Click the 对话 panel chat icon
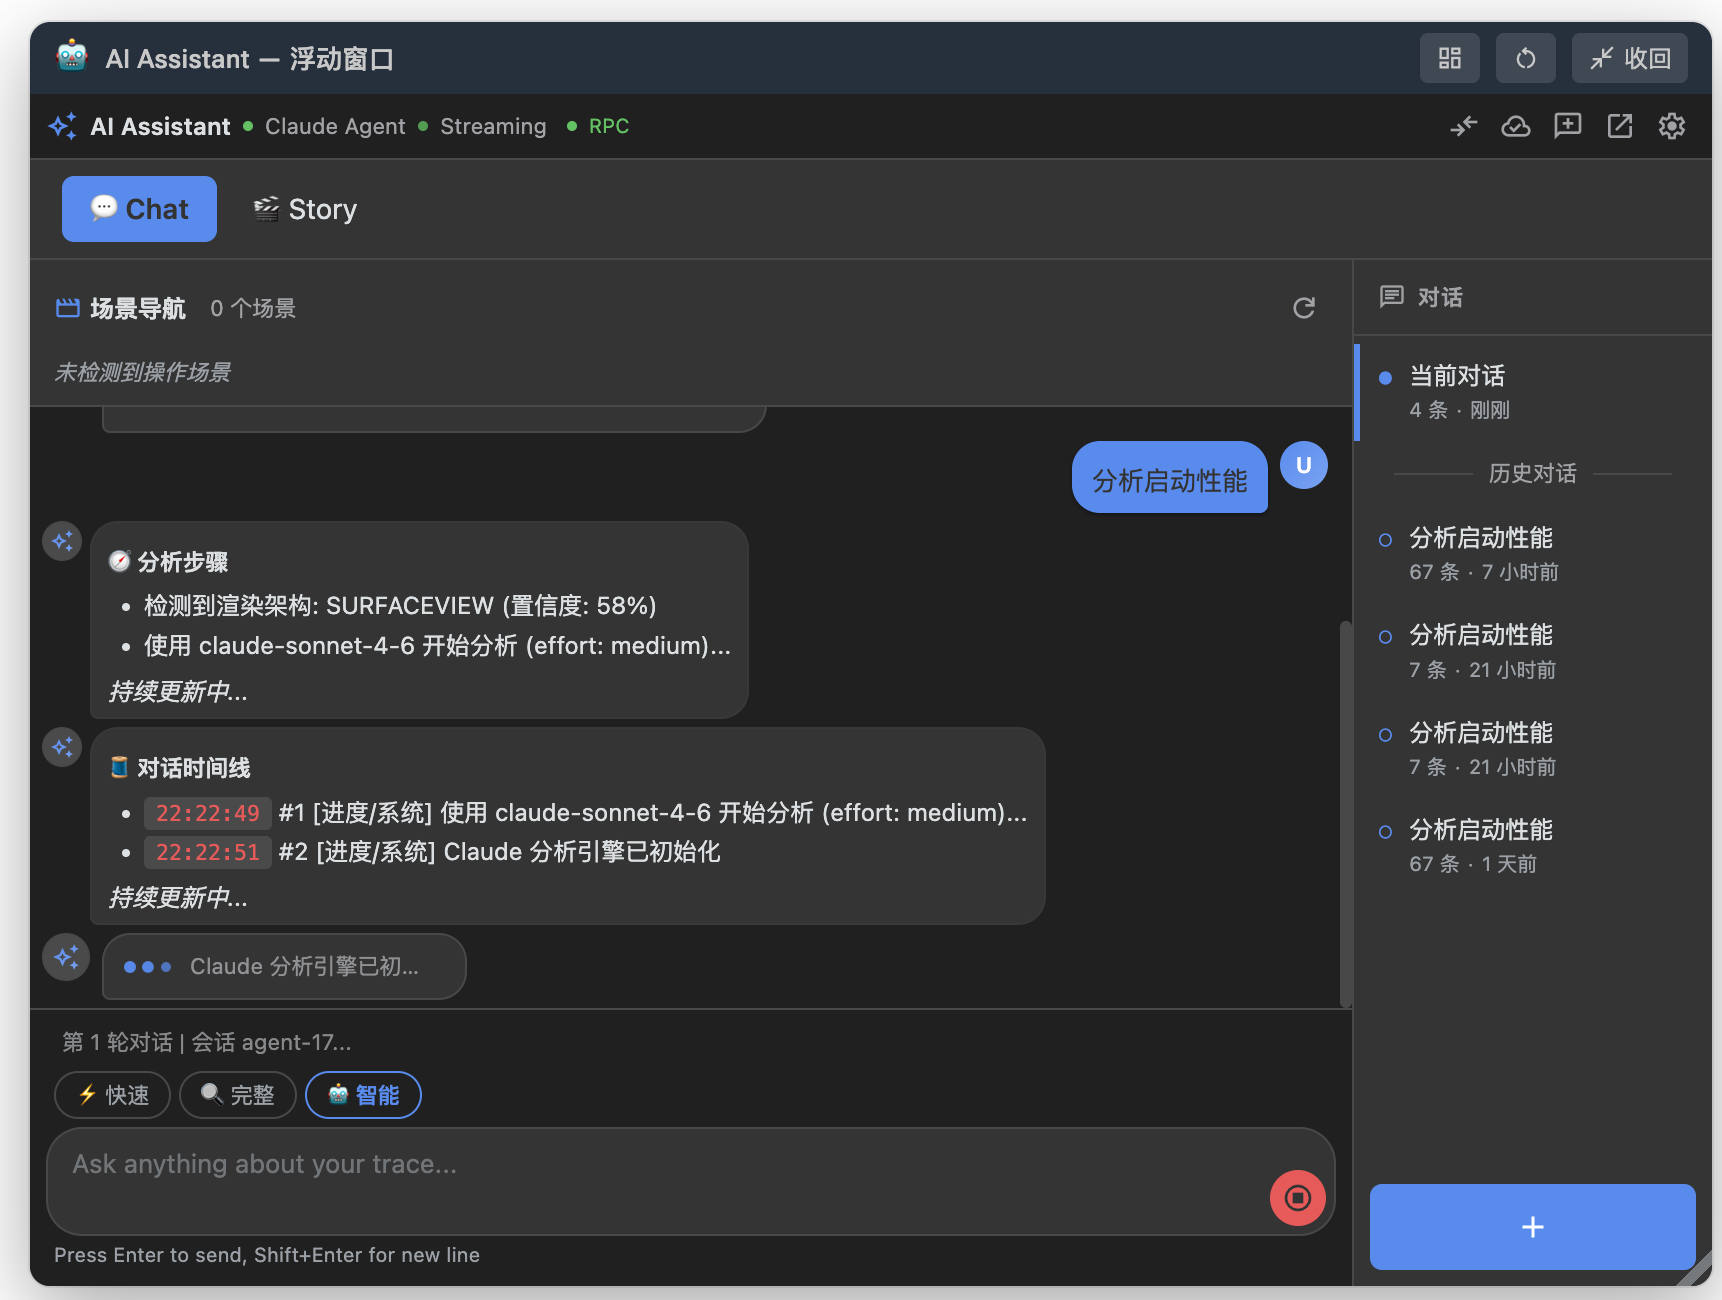 click(1392, 297)
